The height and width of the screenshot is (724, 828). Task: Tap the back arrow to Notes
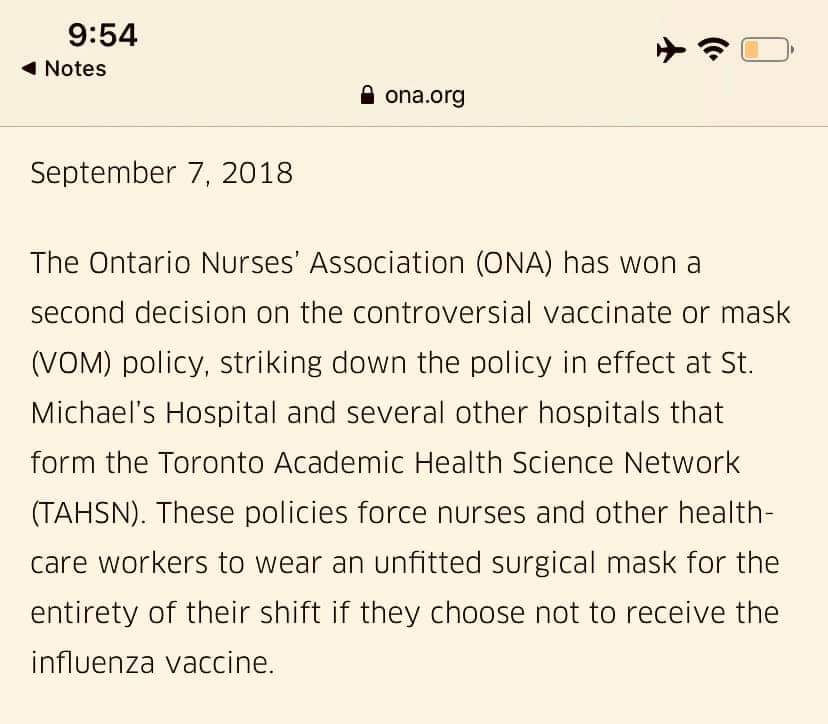29,69
